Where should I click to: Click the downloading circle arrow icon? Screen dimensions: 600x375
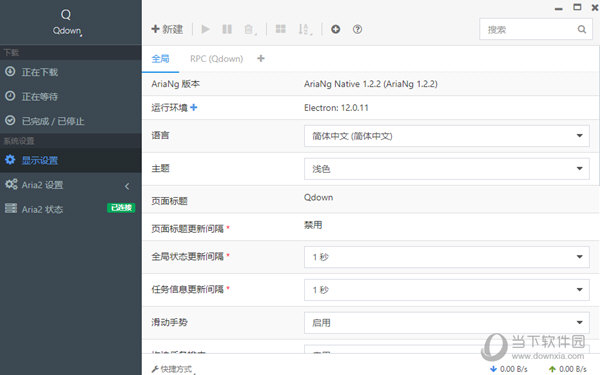point(10,71)
